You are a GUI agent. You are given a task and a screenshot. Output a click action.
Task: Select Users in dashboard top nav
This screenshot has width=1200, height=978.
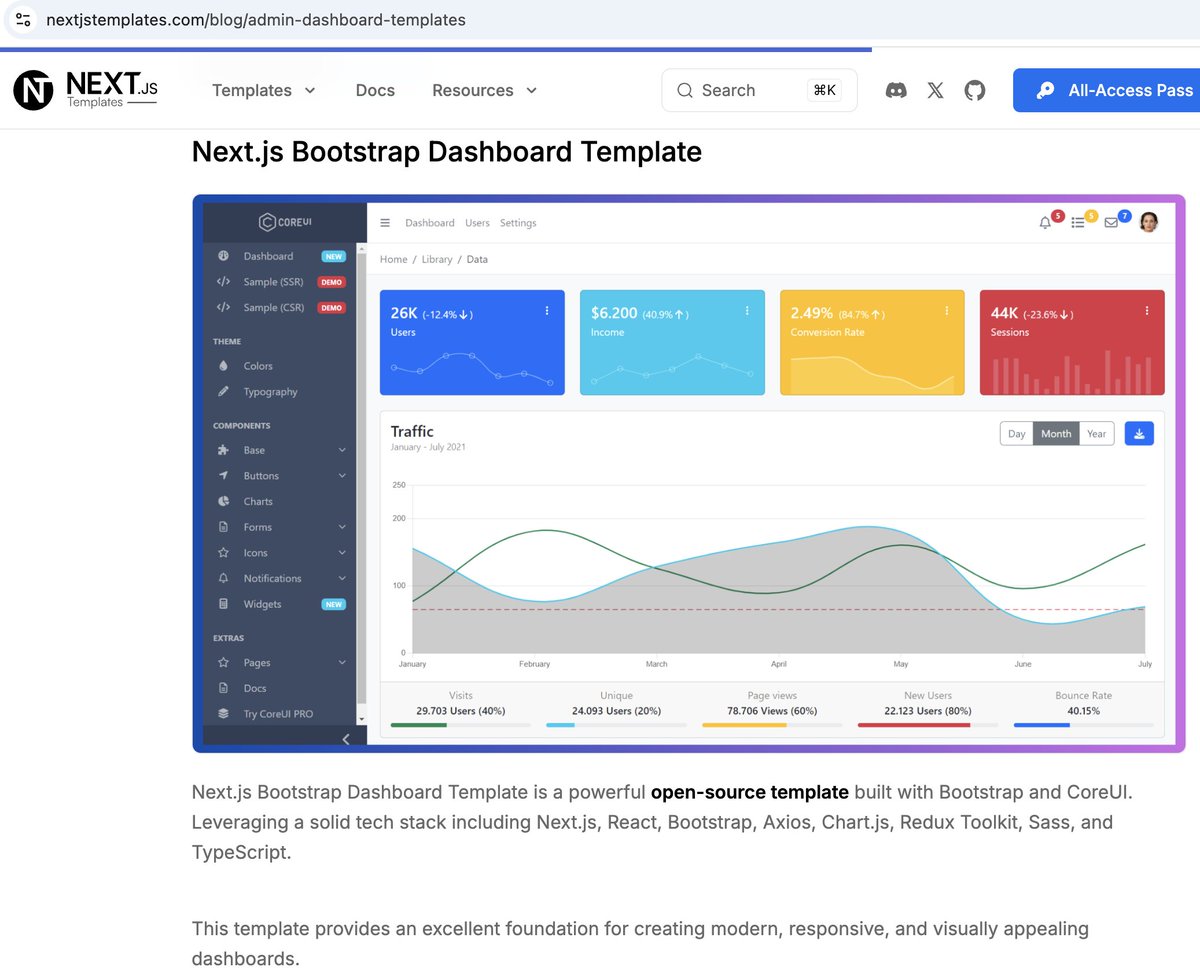coord(477,223)
